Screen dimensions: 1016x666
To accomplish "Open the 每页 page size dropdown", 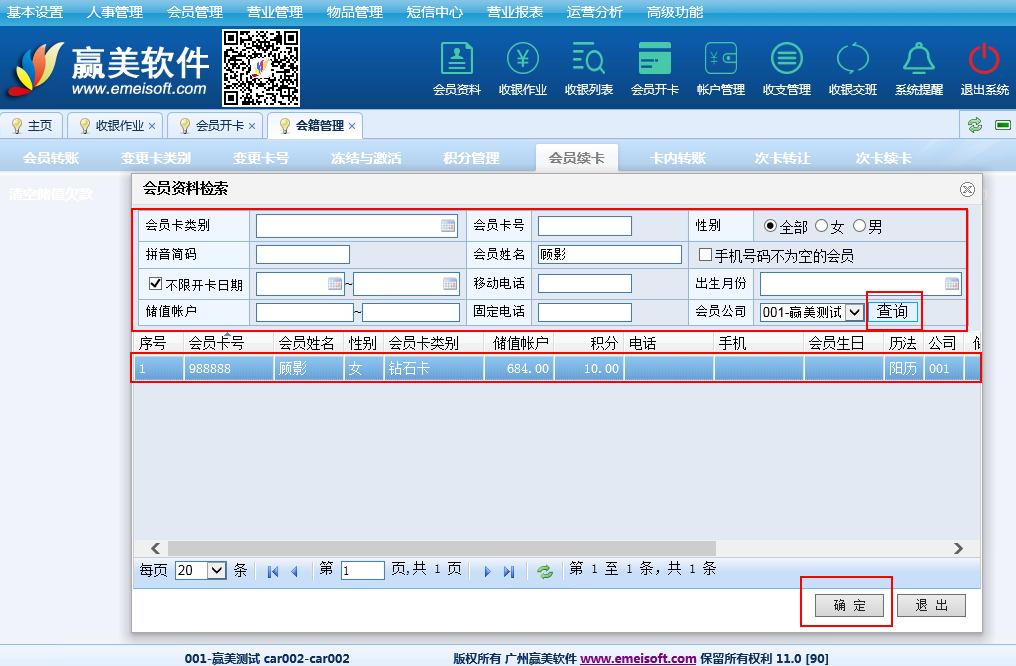I will point(216,570).
